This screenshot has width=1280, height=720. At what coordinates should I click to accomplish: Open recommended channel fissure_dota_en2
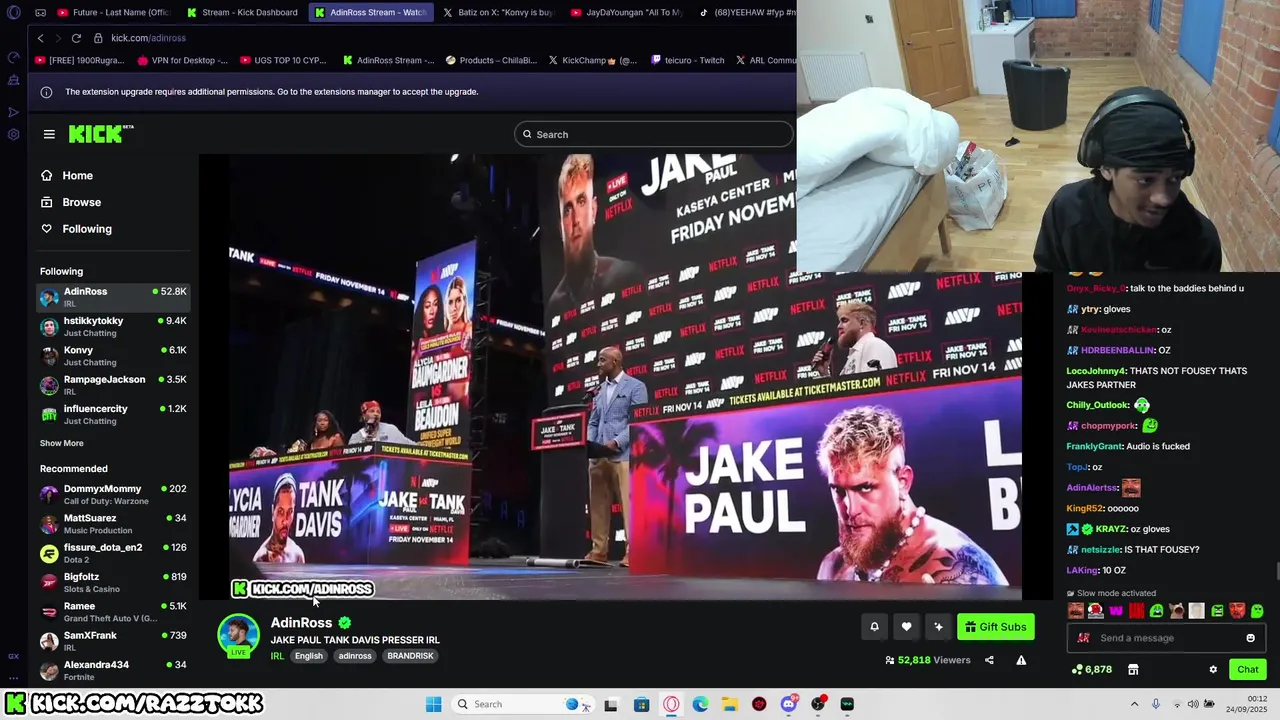(x=113, y=553)
